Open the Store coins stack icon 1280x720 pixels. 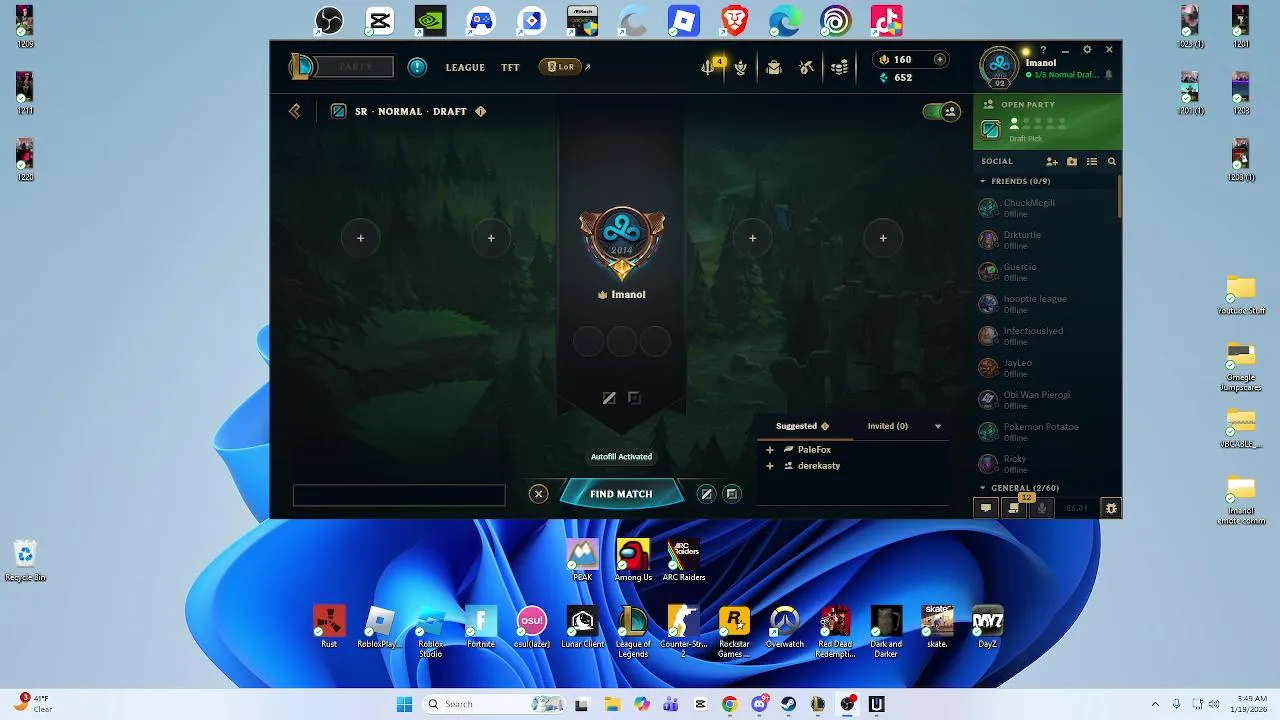[840, 67]
